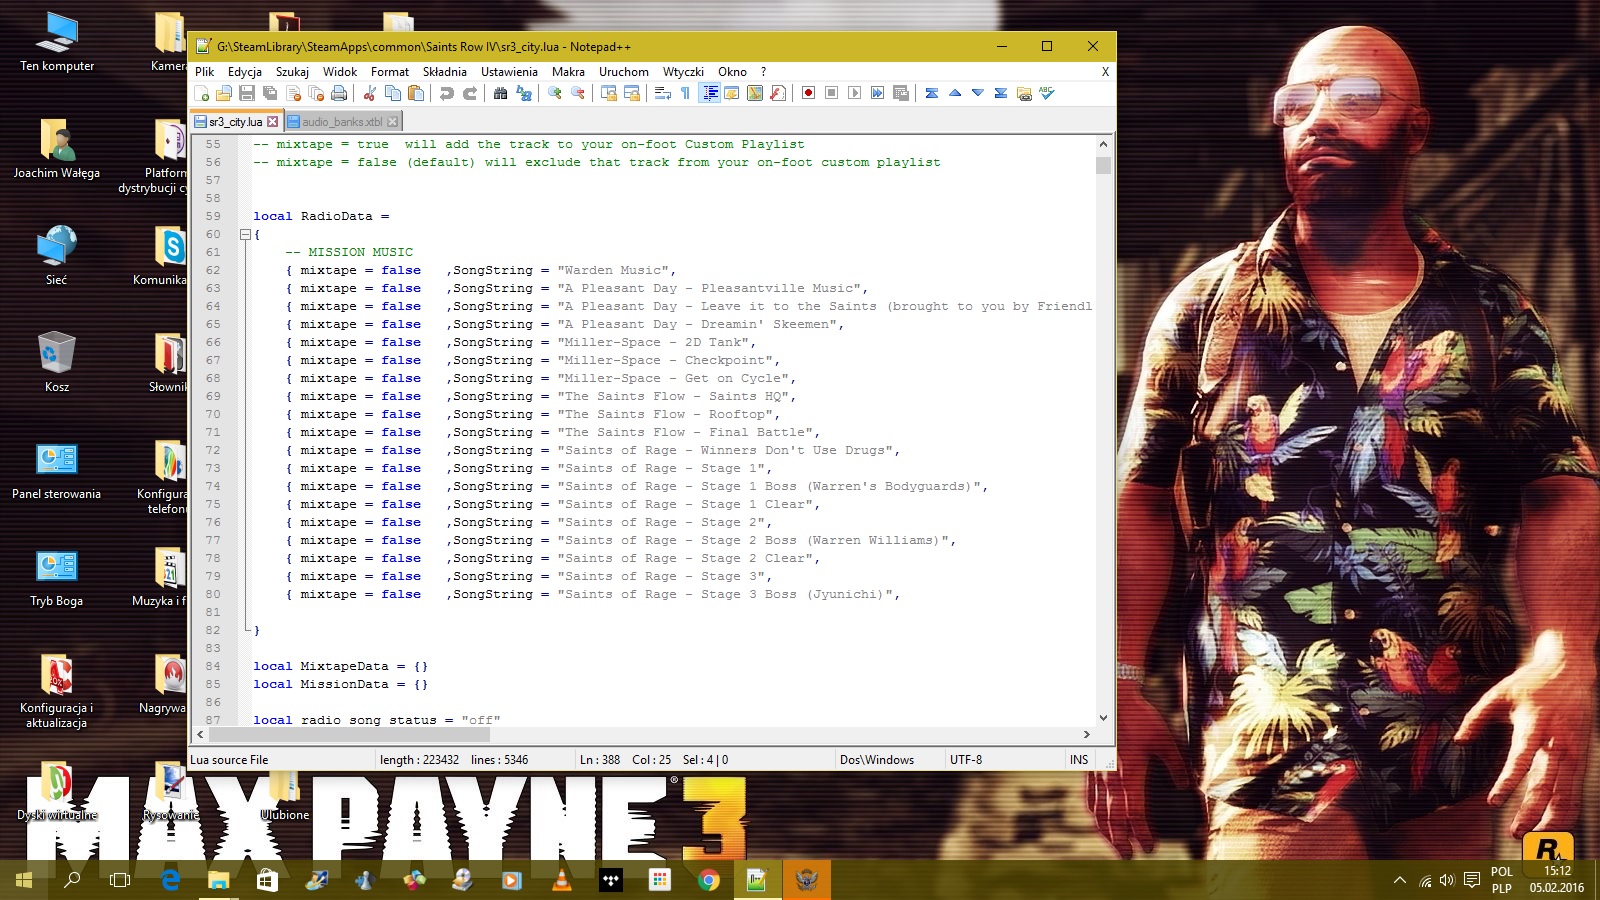Click the Paste clipboard icon

click(x=416, y=93)
